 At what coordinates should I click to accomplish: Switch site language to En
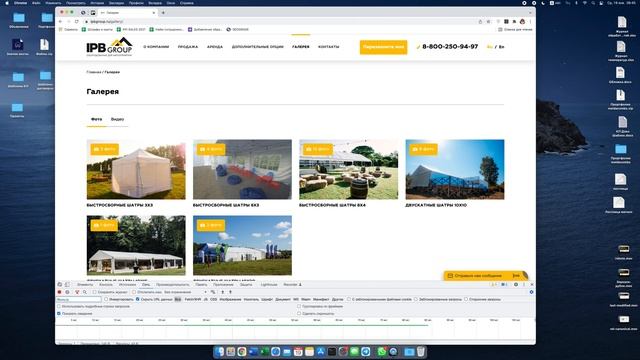502,47
